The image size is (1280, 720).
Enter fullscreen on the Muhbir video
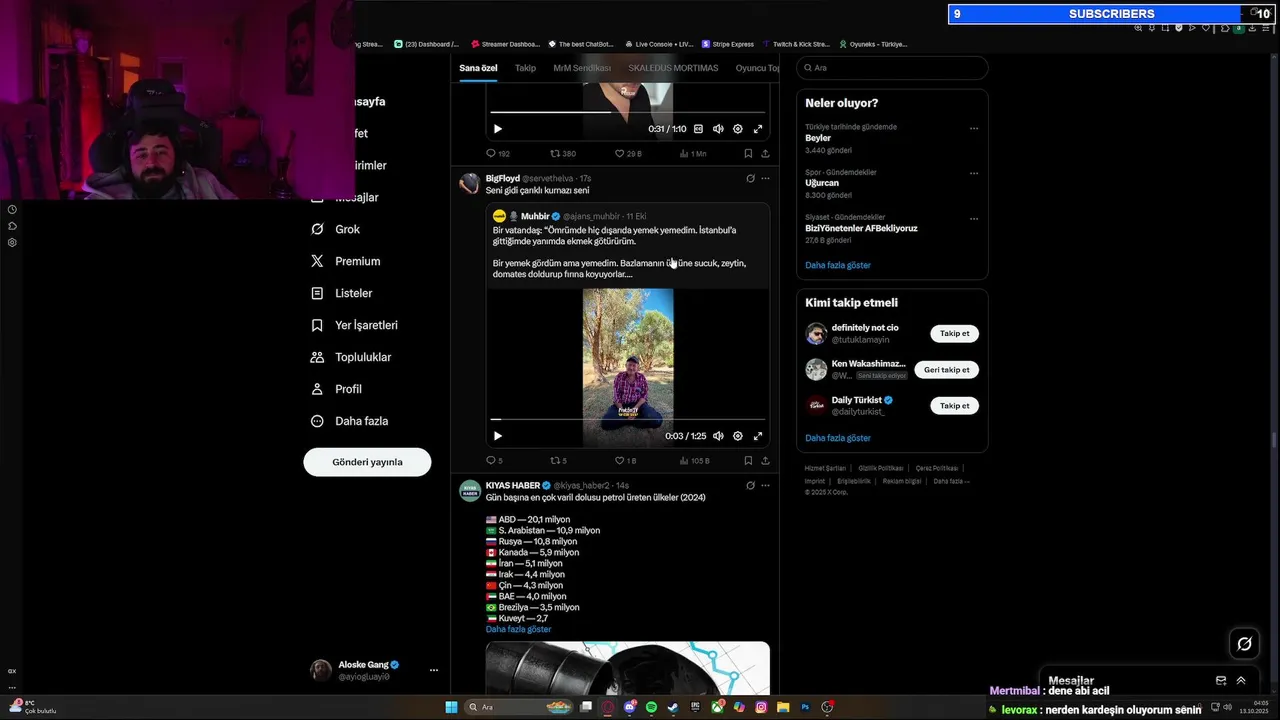click(x=758, y=436)
